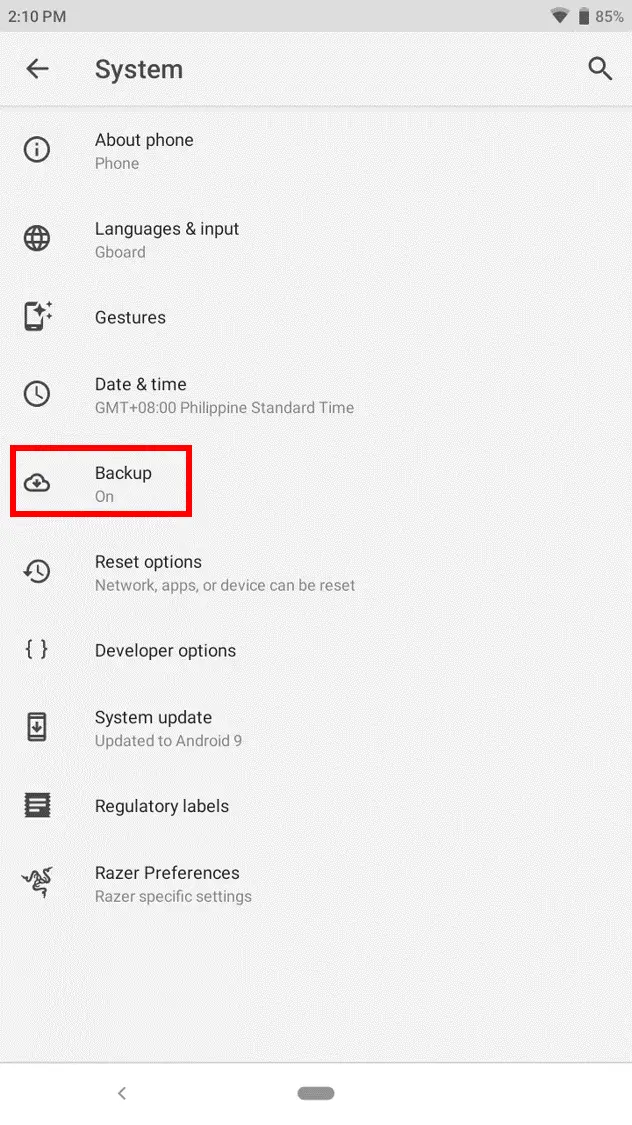Tap the back arrow in the header
632x1125 pixels.
[x=37, y=69]
